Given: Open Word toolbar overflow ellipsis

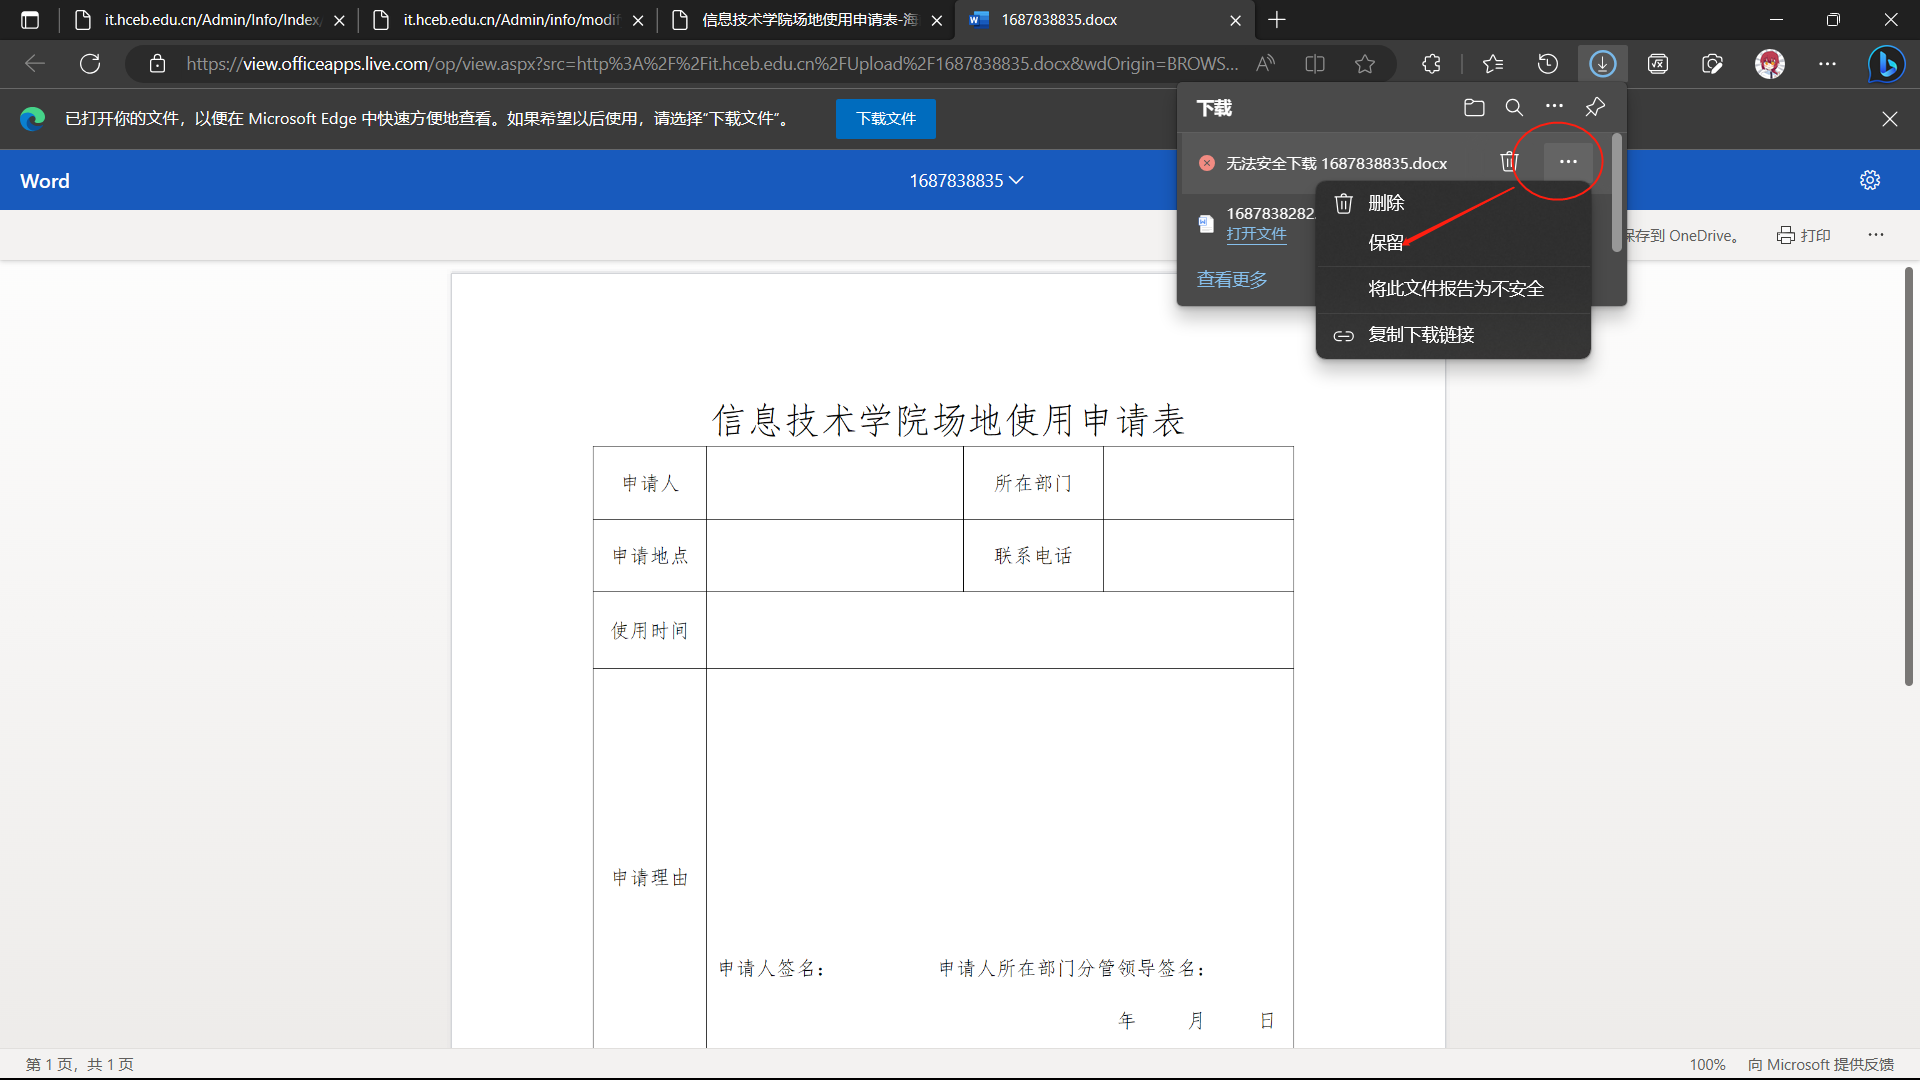Looking at the screenshot, I should 1875,235.
